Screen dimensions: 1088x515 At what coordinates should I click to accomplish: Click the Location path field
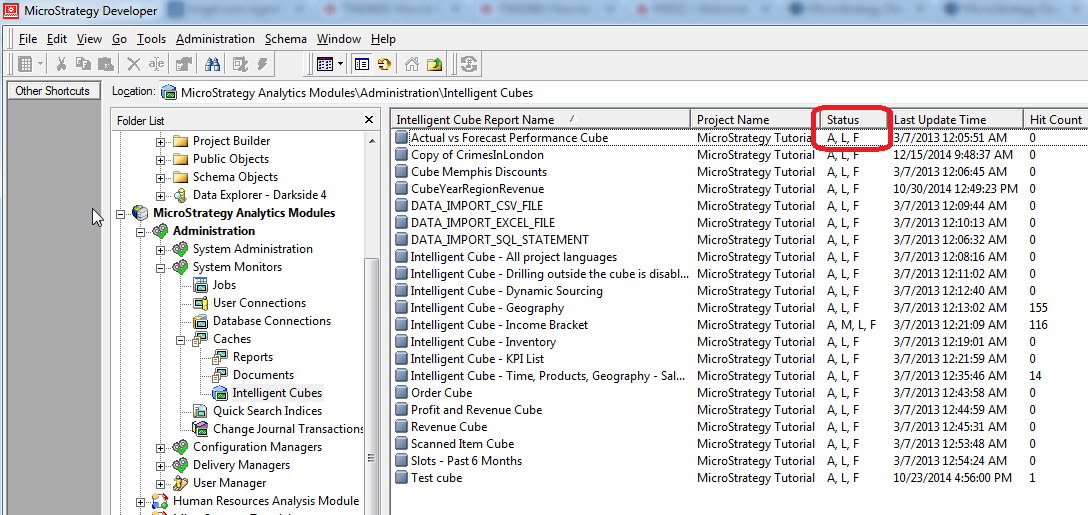pos(622,92)
